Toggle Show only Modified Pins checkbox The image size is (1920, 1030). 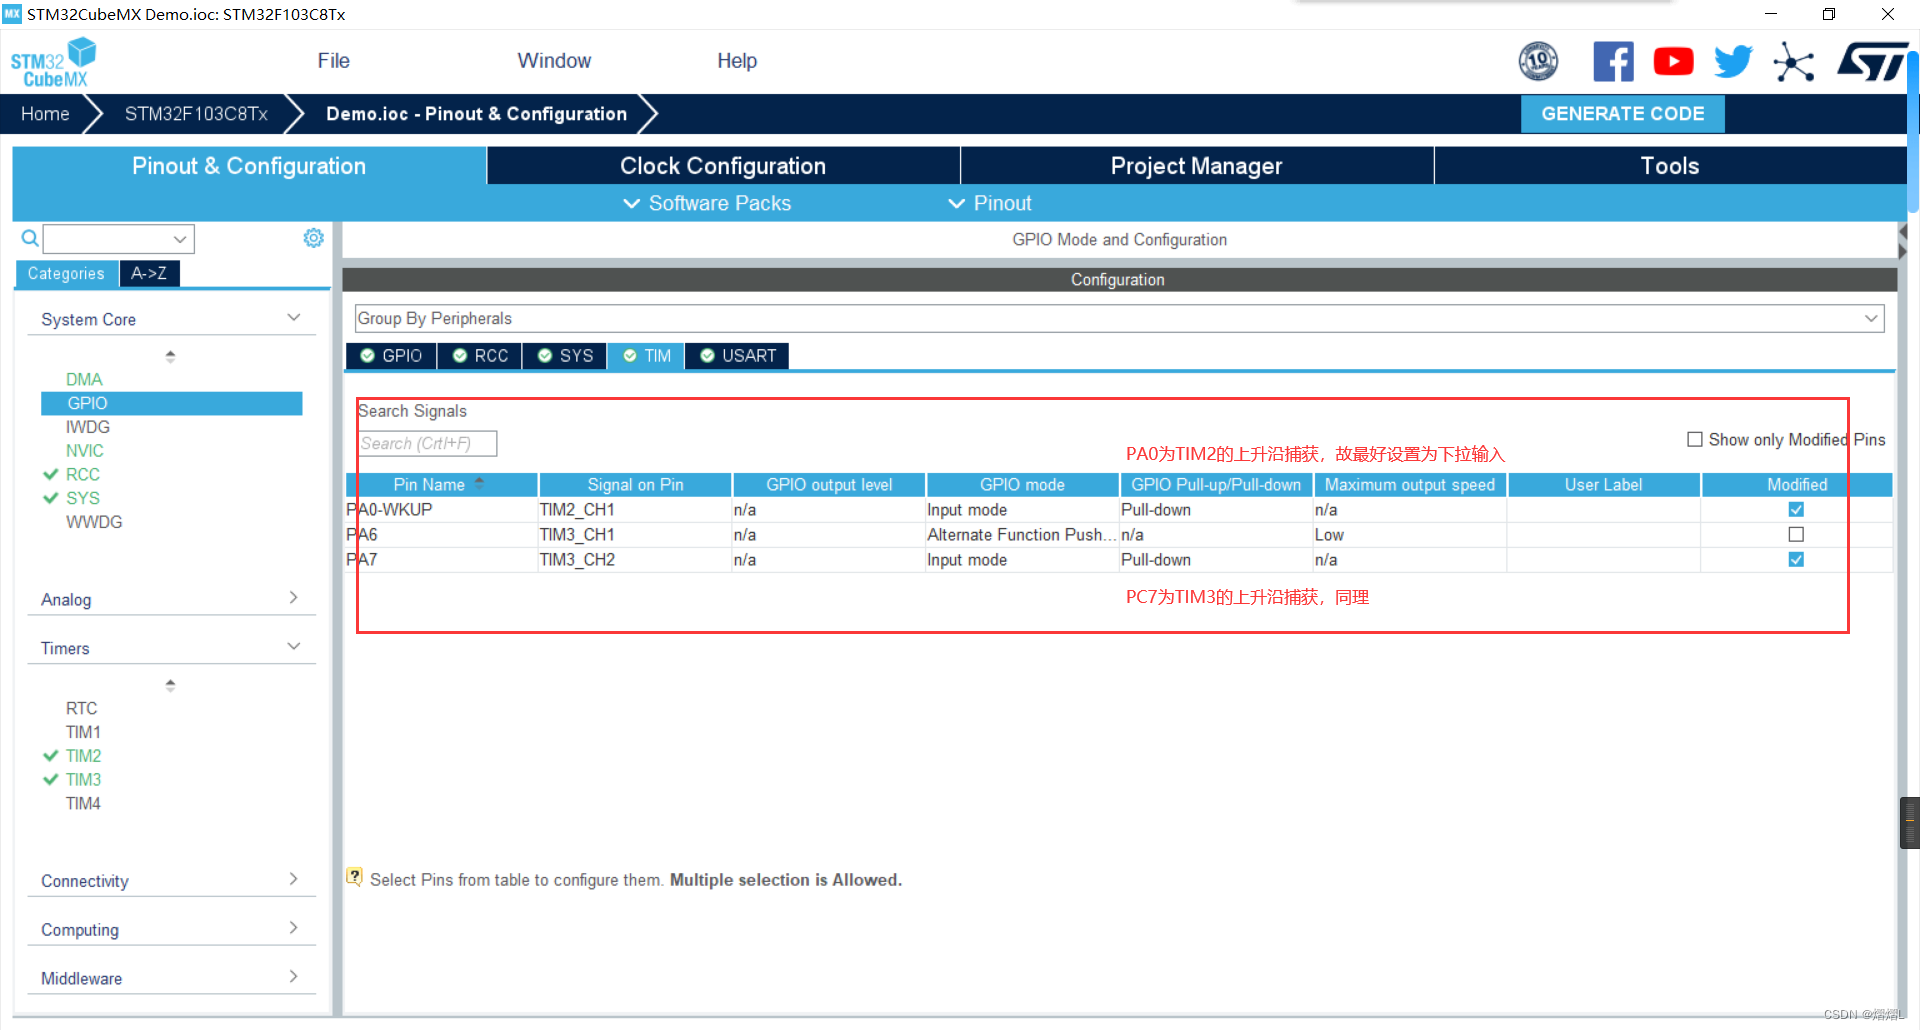tap(1695, 440)
